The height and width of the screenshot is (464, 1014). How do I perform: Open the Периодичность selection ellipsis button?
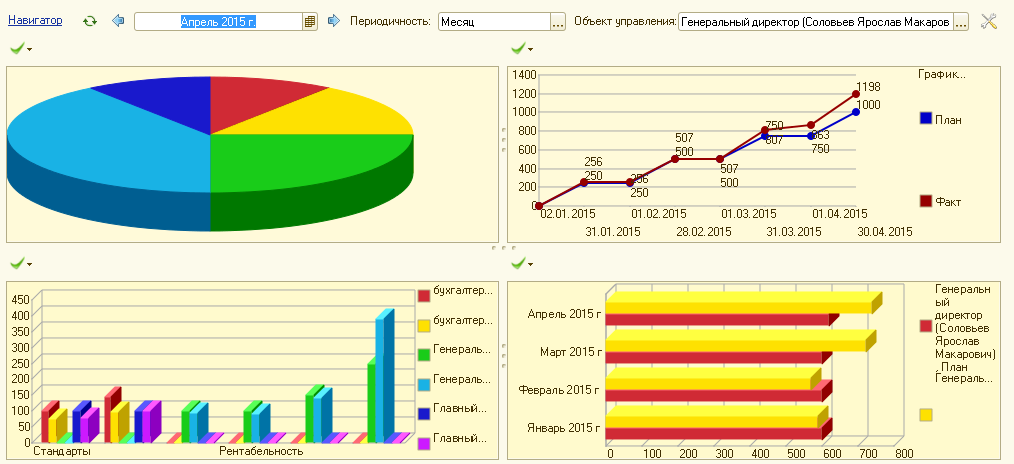pos(558,21)
